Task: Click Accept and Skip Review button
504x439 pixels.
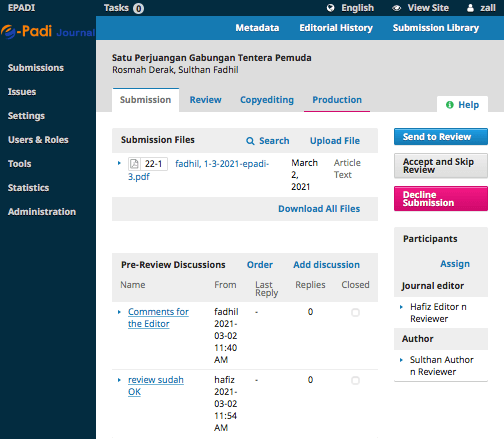Action: click(x=441, y=166)
